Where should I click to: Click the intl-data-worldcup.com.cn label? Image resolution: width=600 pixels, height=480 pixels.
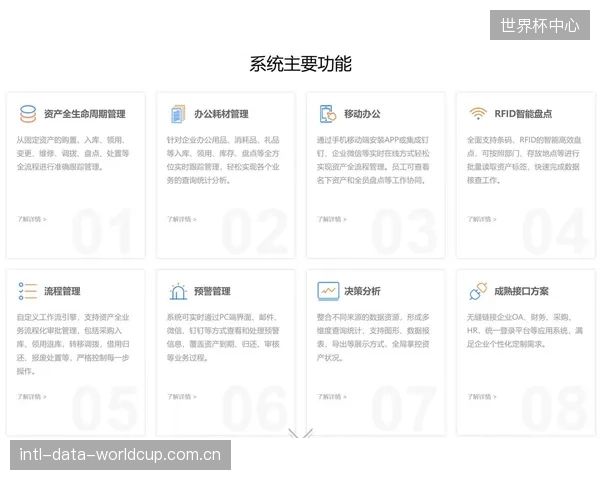(x=120, y=455)
